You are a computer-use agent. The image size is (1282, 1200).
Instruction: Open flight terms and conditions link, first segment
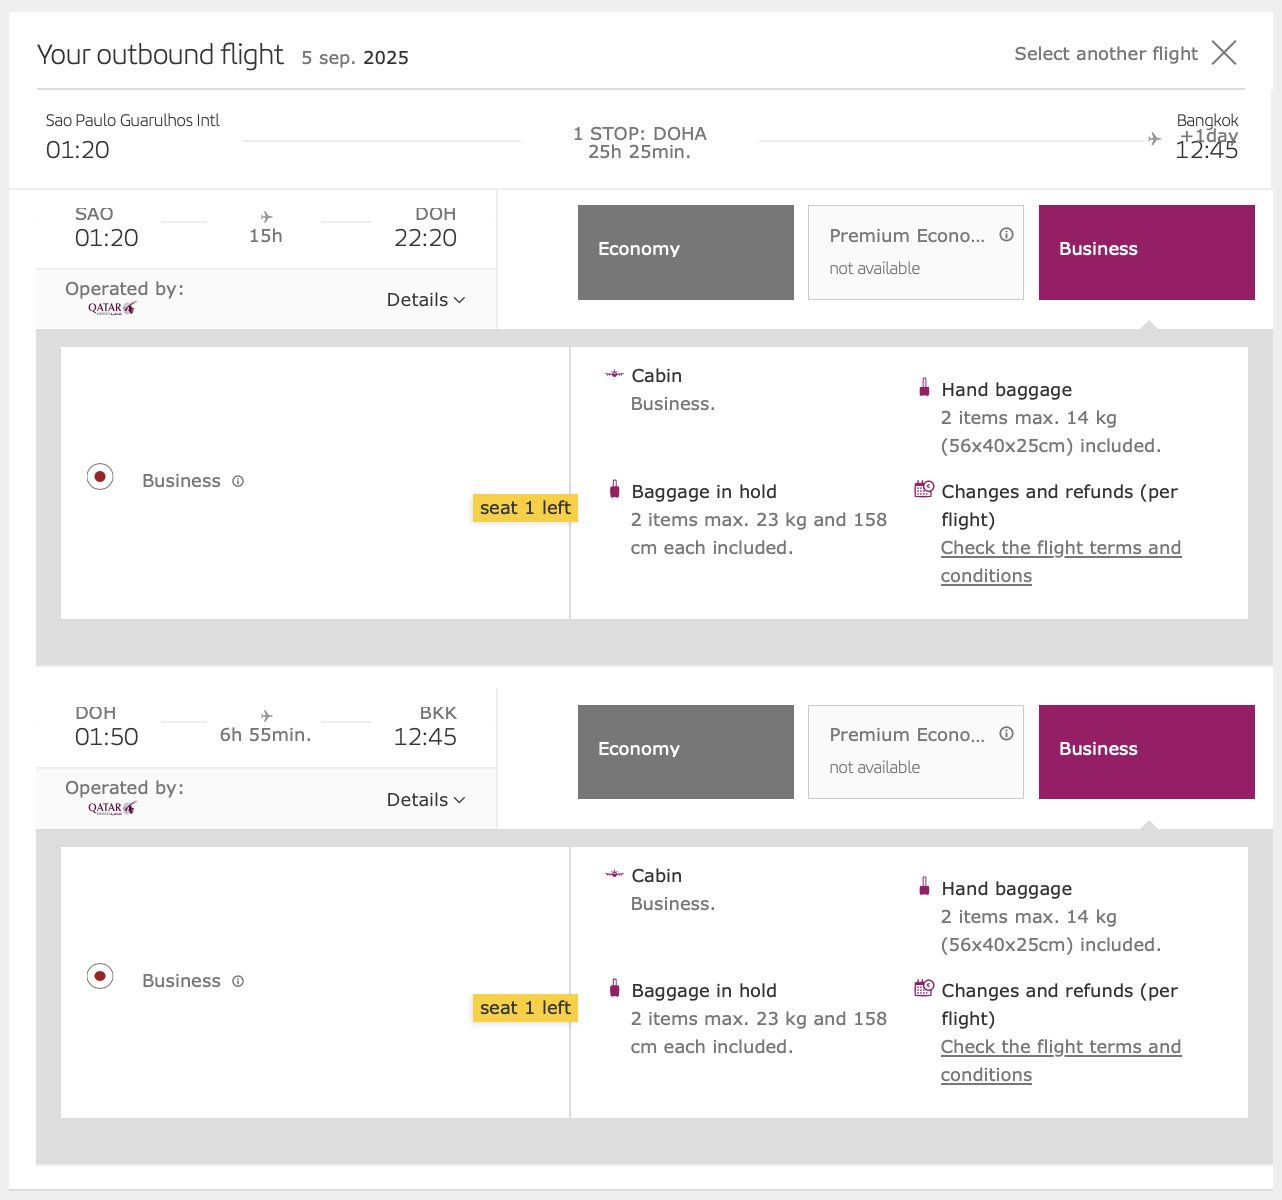click(x=1061, y=562)
